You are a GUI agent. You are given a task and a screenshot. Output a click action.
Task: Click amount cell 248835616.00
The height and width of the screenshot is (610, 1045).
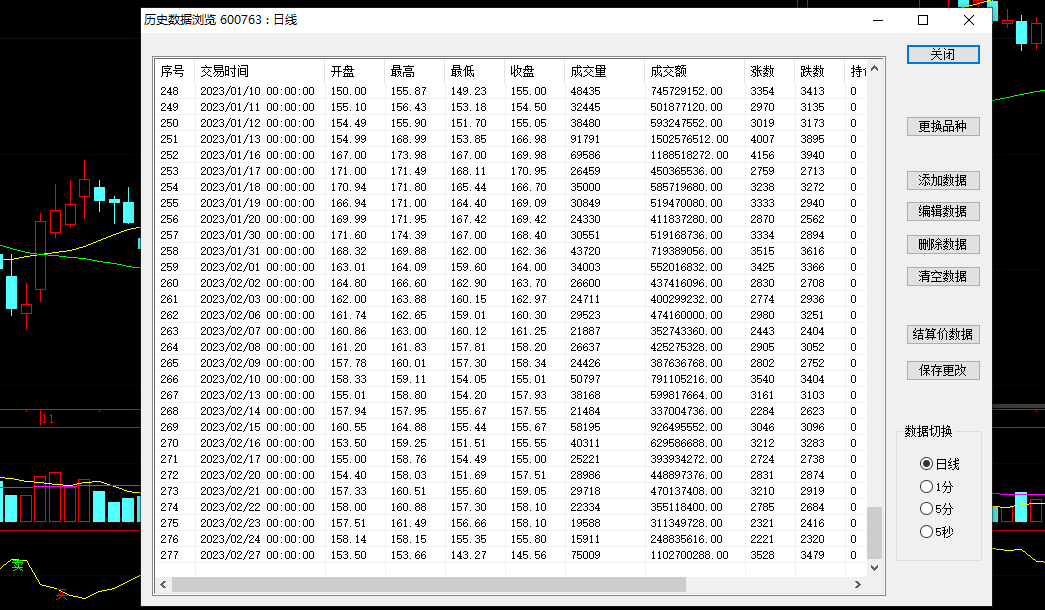[x=686, y=539]
